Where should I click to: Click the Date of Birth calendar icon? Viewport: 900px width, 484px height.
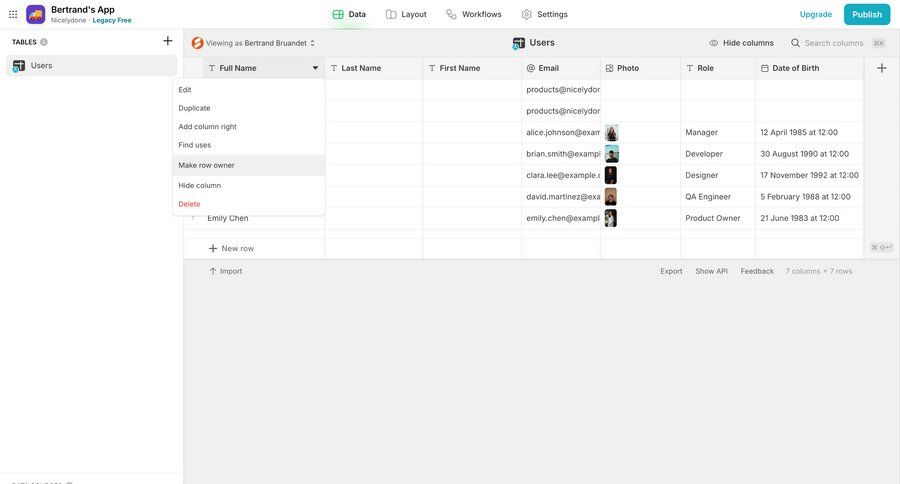[x=765, y=68]
